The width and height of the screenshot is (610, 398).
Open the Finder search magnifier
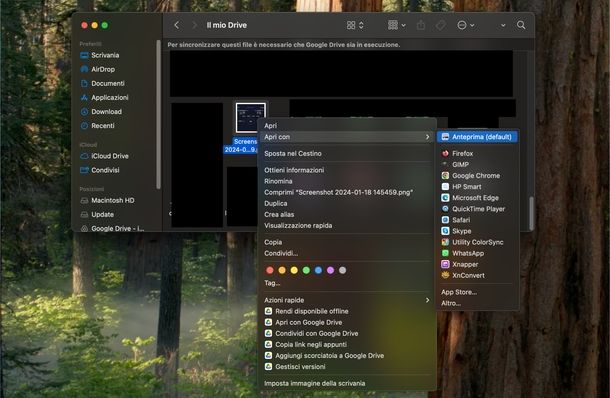click(x=521, y=25)
